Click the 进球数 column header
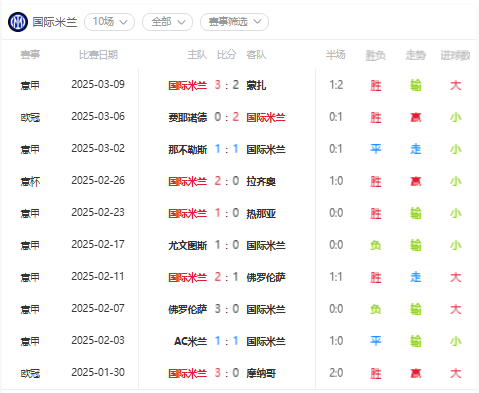The width and height of the screenshot is (479, 393). (x=455, y=55)
